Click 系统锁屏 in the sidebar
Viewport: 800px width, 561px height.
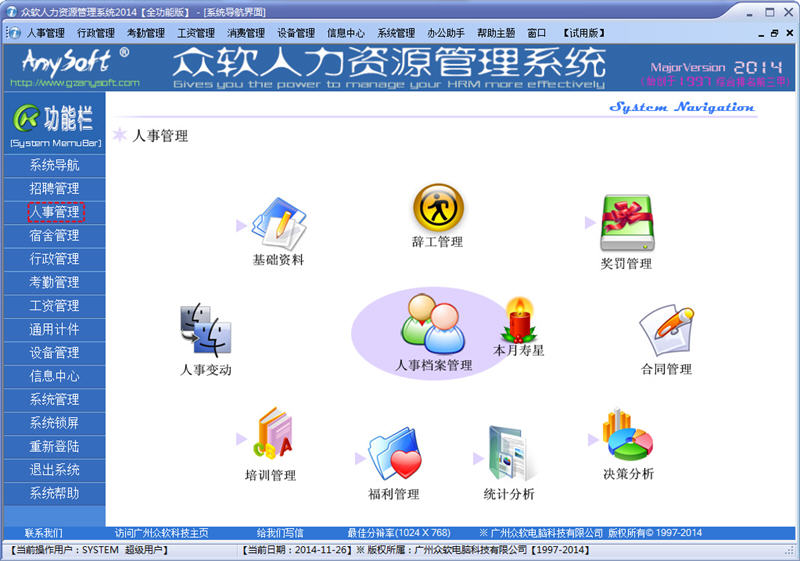click(54, 423)
